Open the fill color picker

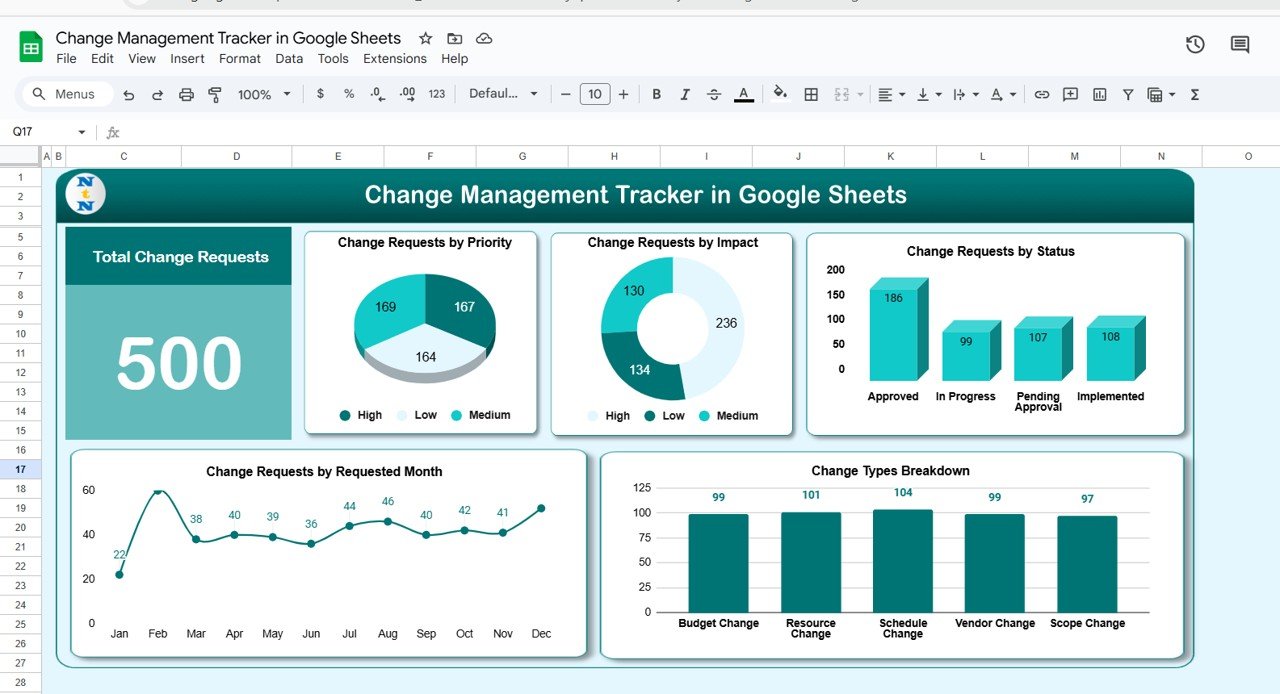click(780, 93)
